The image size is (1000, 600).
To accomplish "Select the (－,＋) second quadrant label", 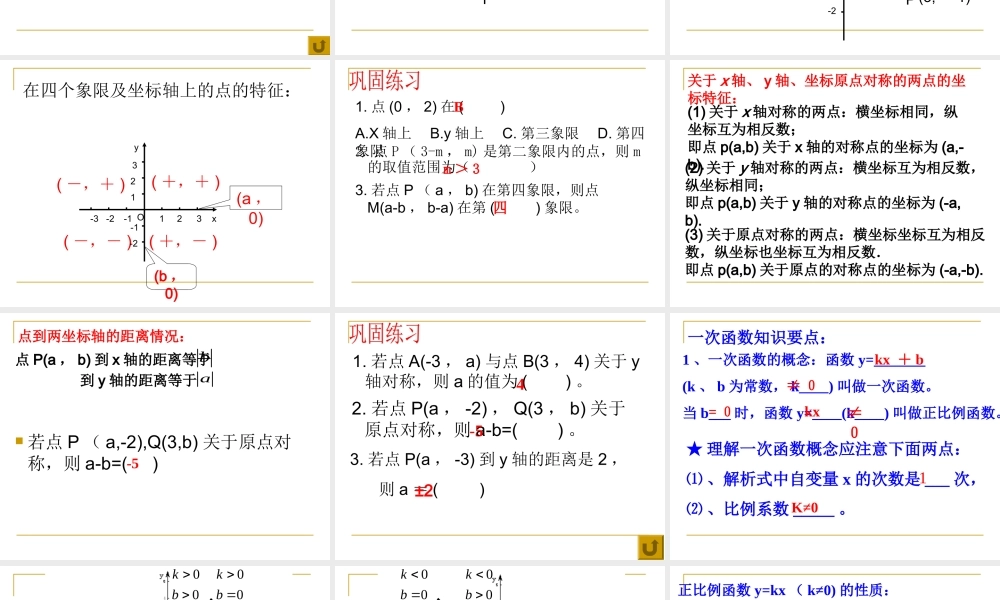I will [91, 184].
